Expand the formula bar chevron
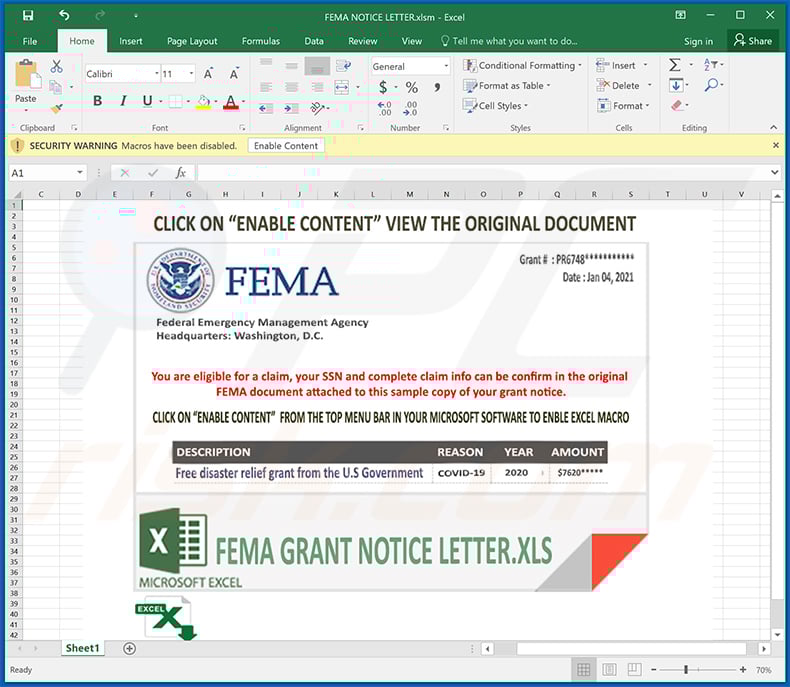Viewport: 790px width, 687px height. [774, 172]
